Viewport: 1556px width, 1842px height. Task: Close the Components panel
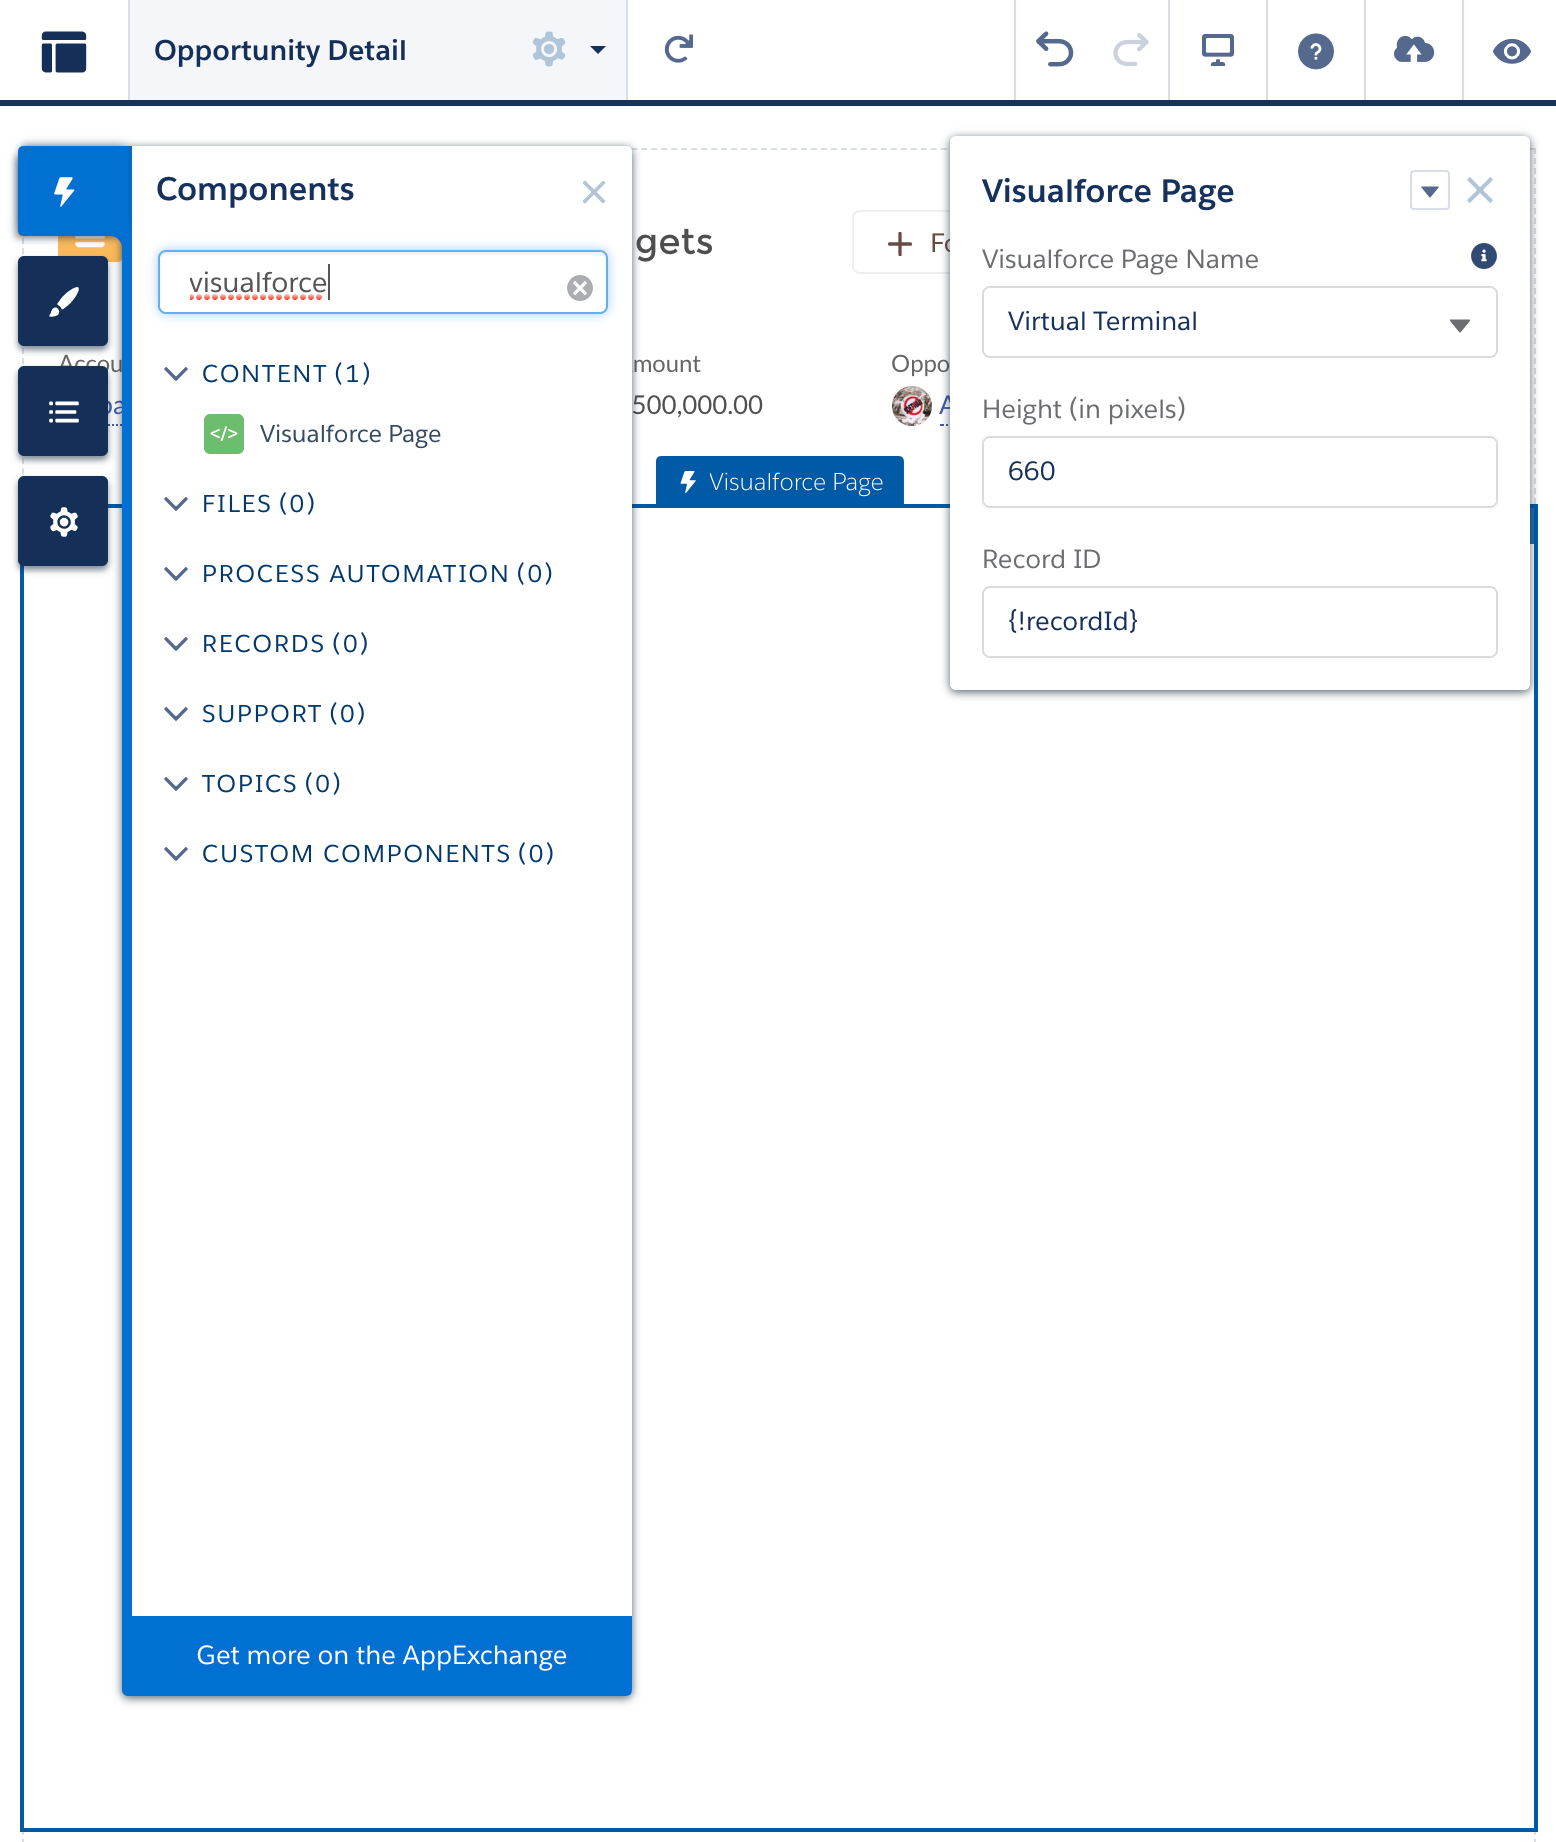[593, 192]
